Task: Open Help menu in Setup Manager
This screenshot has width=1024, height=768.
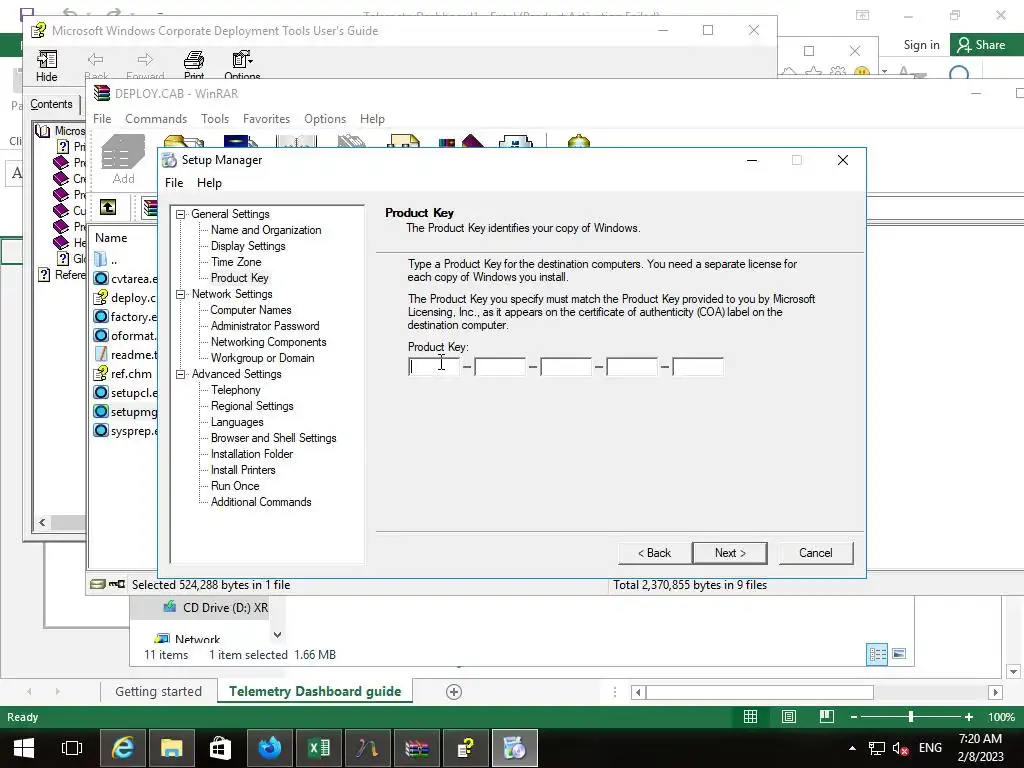Action: (x=210, y=183)
